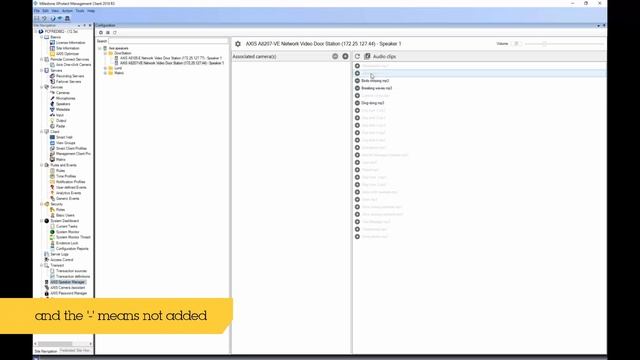Open Axis One-click Camera node
The height and width of the screenshot is (360, 640).
coord(73,65)
